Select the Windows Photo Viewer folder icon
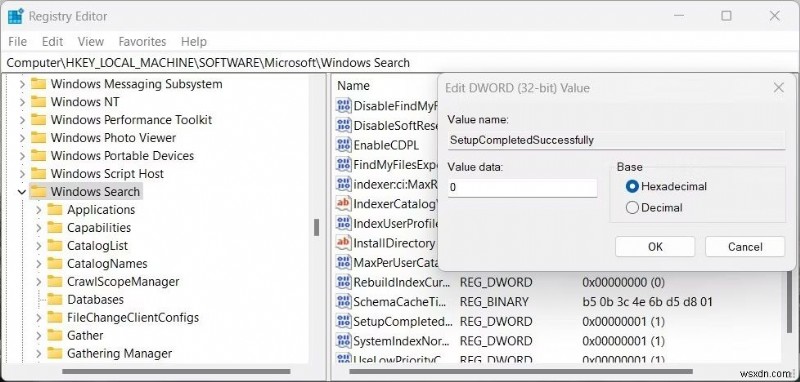 (x=38, y=137)
